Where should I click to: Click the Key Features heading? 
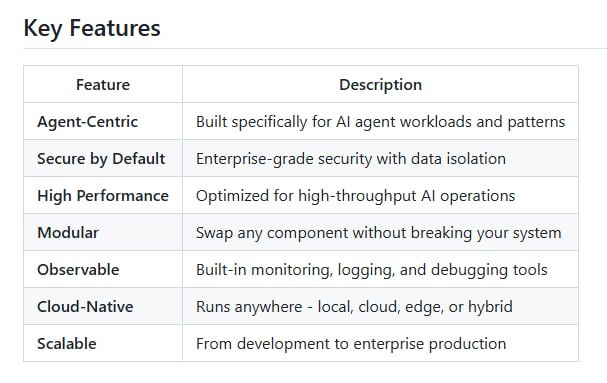[x=92, y=29]
